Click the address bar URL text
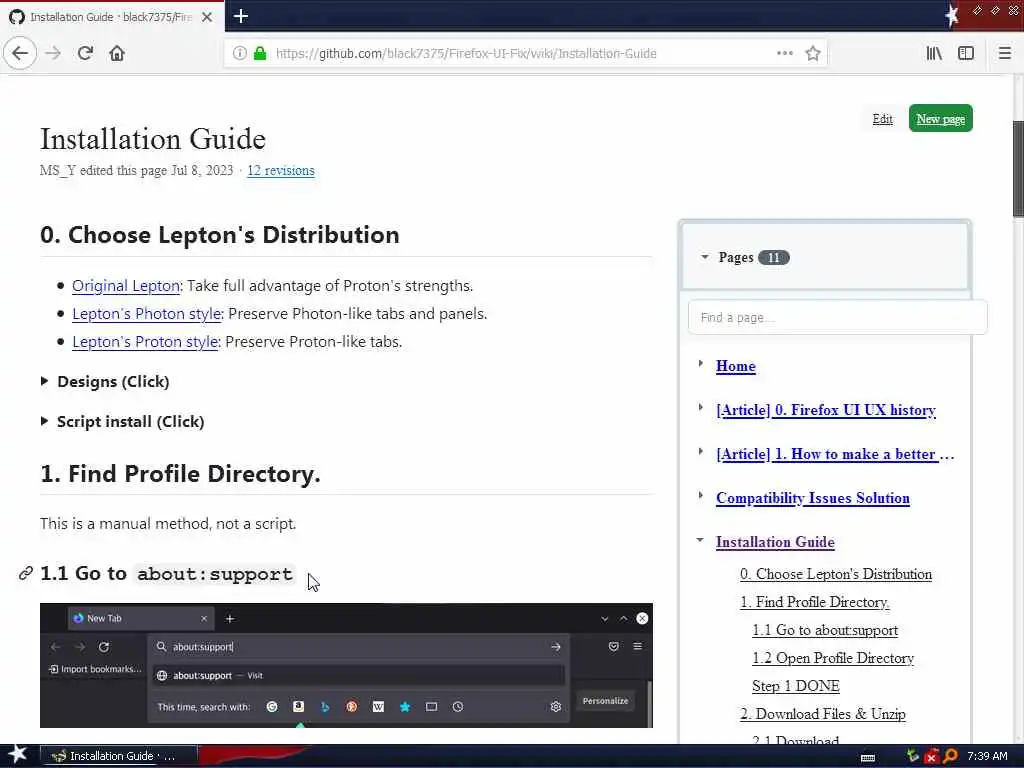Viewport: 1024px width, 768px height. point(466,54)
